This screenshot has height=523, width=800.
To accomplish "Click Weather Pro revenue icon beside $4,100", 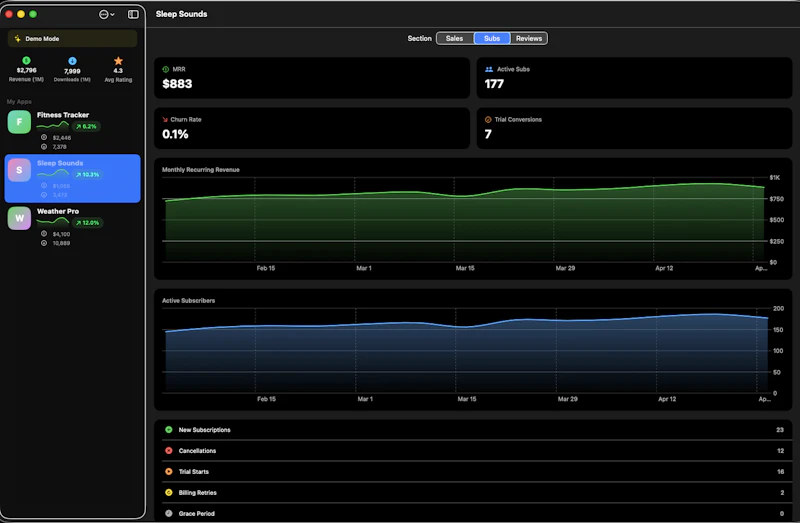I will pyautogui.click(x=44, y=234).
